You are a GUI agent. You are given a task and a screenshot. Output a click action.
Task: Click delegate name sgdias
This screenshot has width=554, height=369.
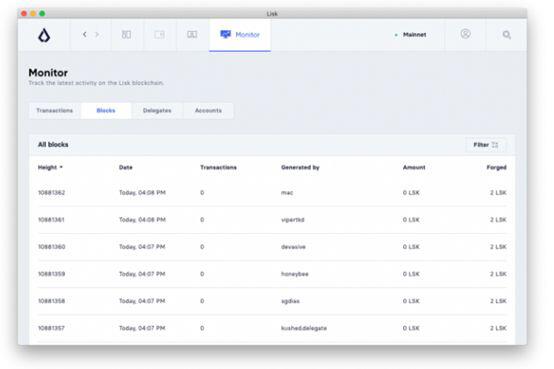[290, 301]
